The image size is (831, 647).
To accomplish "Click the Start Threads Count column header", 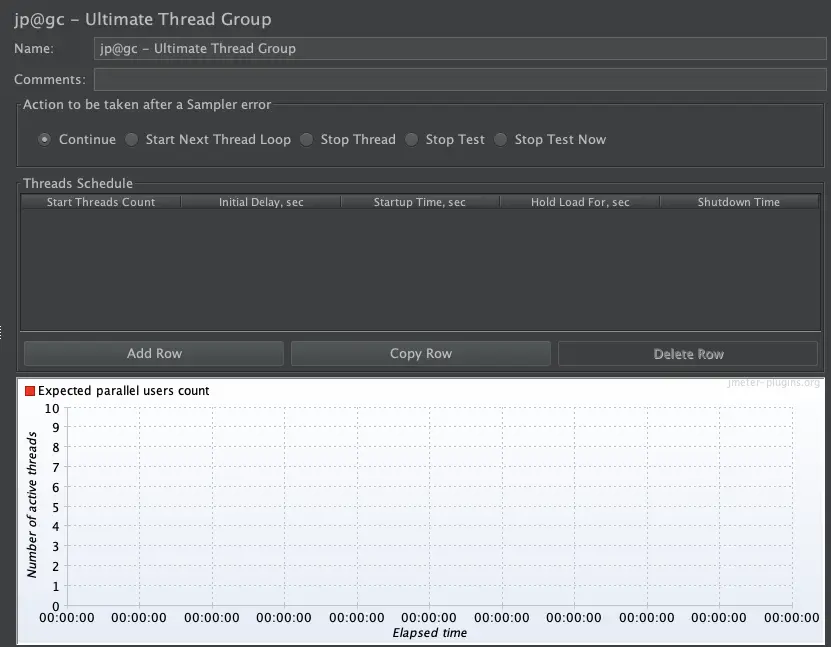I will point(101,202).
